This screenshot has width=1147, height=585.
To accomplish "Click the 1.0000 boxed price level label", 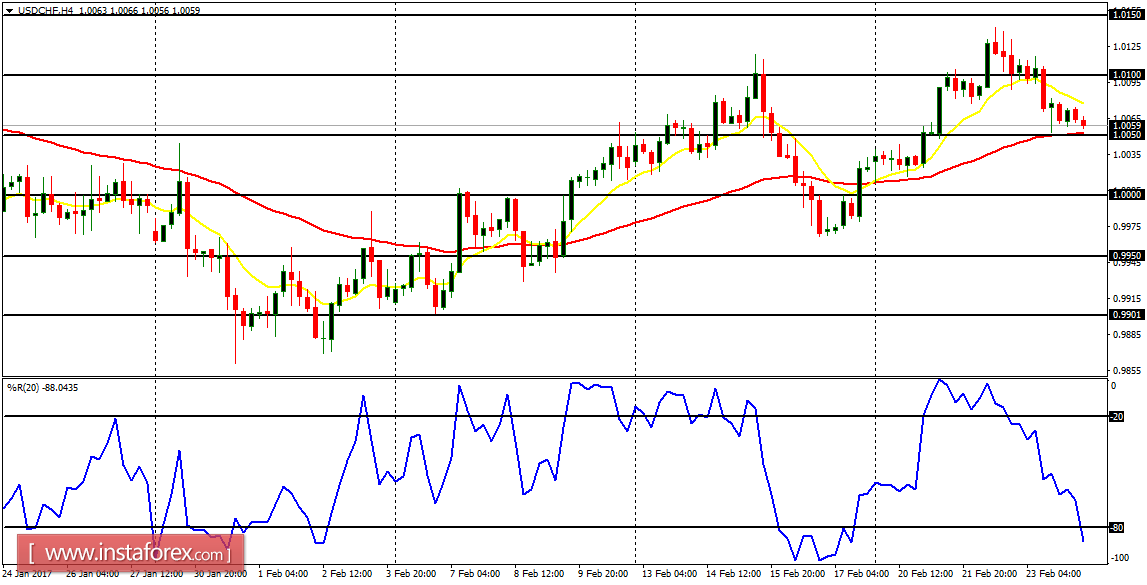I will point(1127,195).
